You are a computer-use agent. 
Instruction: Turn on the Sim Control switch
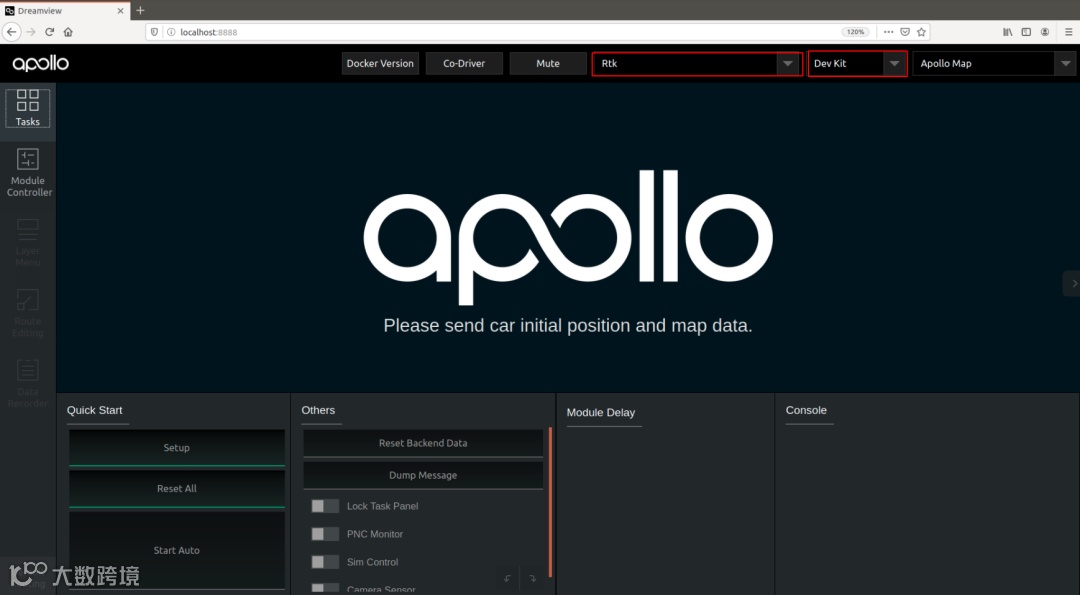click(324, 562)
